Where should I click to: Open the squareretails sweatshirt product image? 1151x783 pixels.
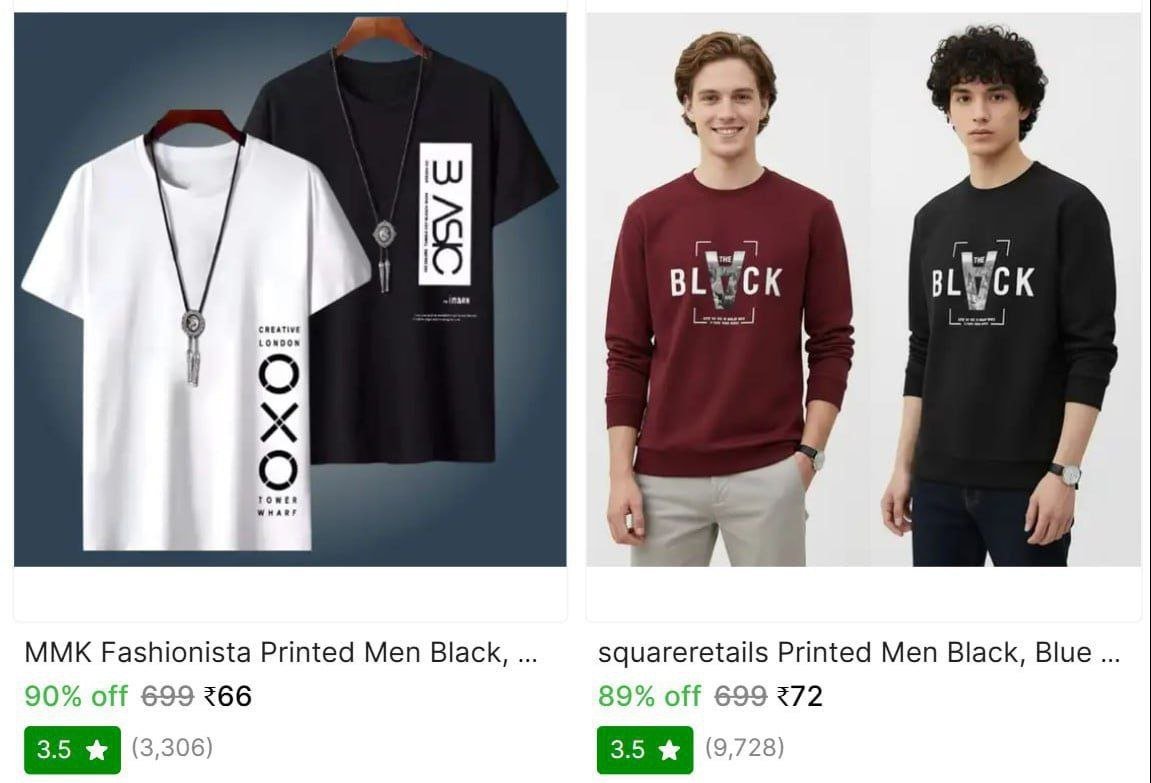pos(863,290)
